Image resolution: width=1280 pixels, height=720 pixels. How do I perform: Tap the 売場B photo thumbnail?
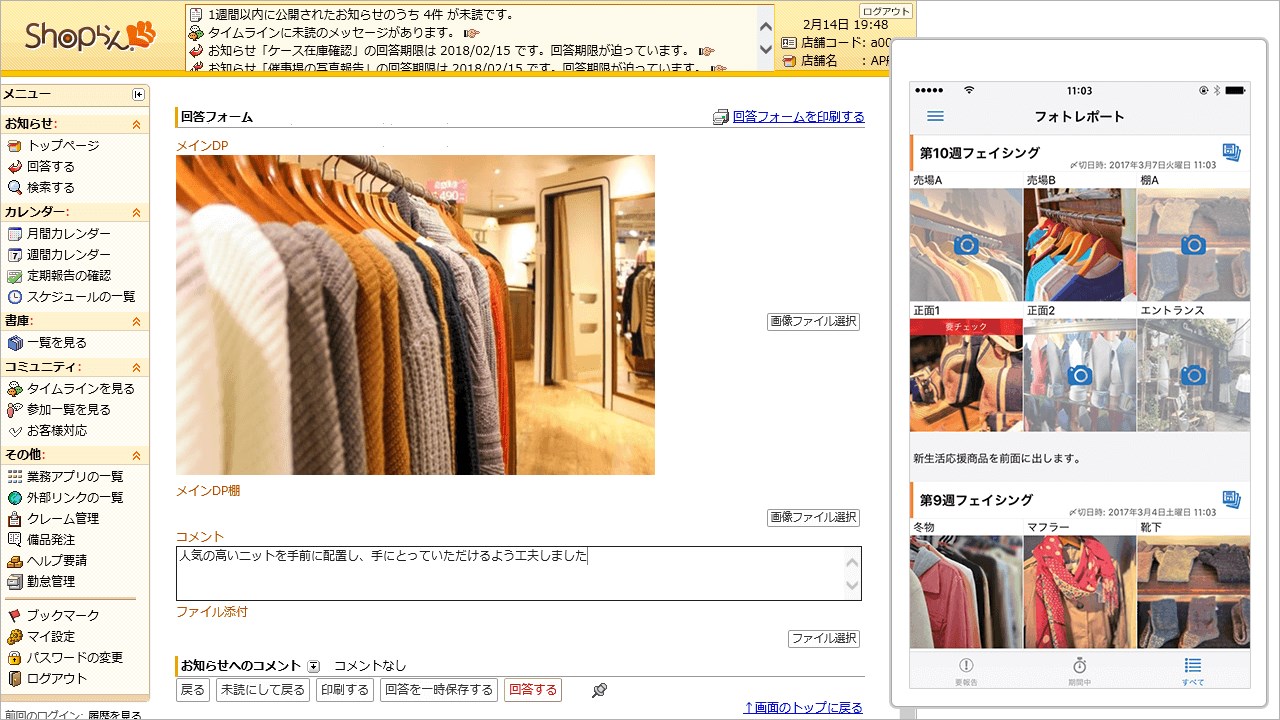1079,244
